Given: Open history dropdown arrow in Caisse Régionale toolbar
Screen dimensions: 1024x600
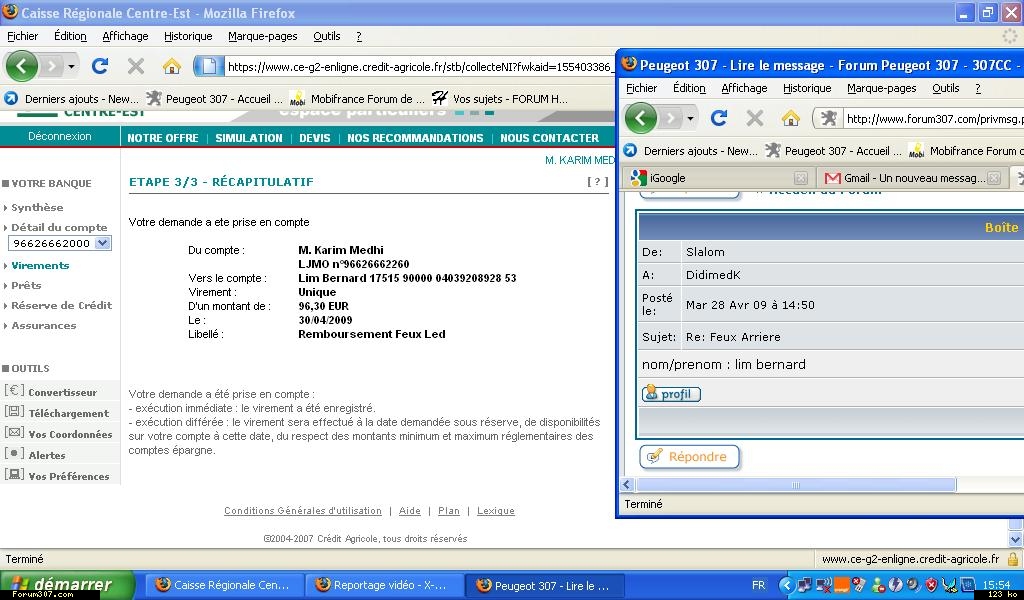Looking at the screenshot, I should pos(71,66).
